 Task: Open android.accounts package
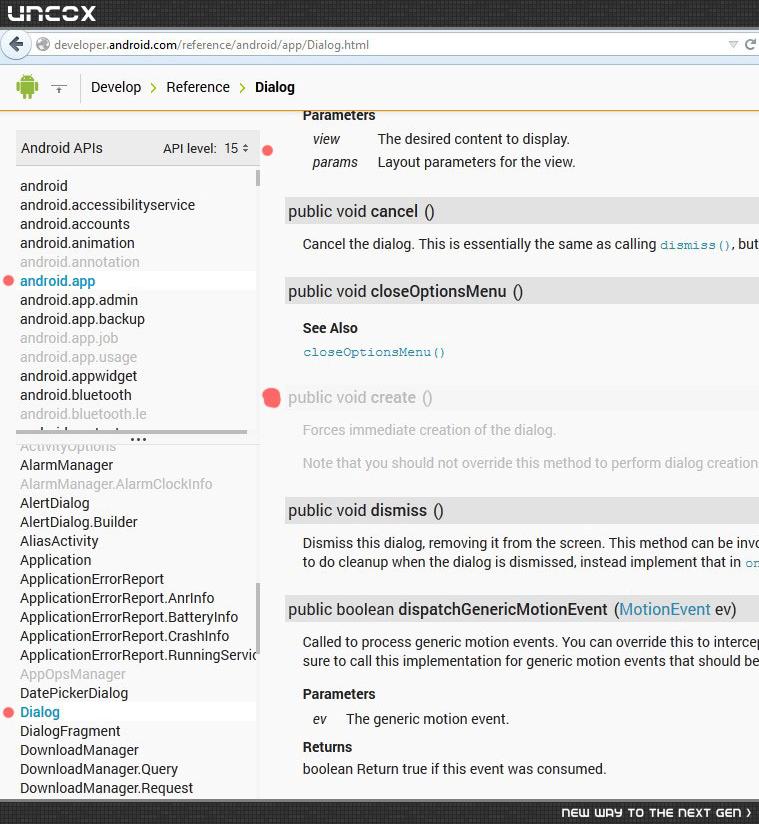point(75,224)
